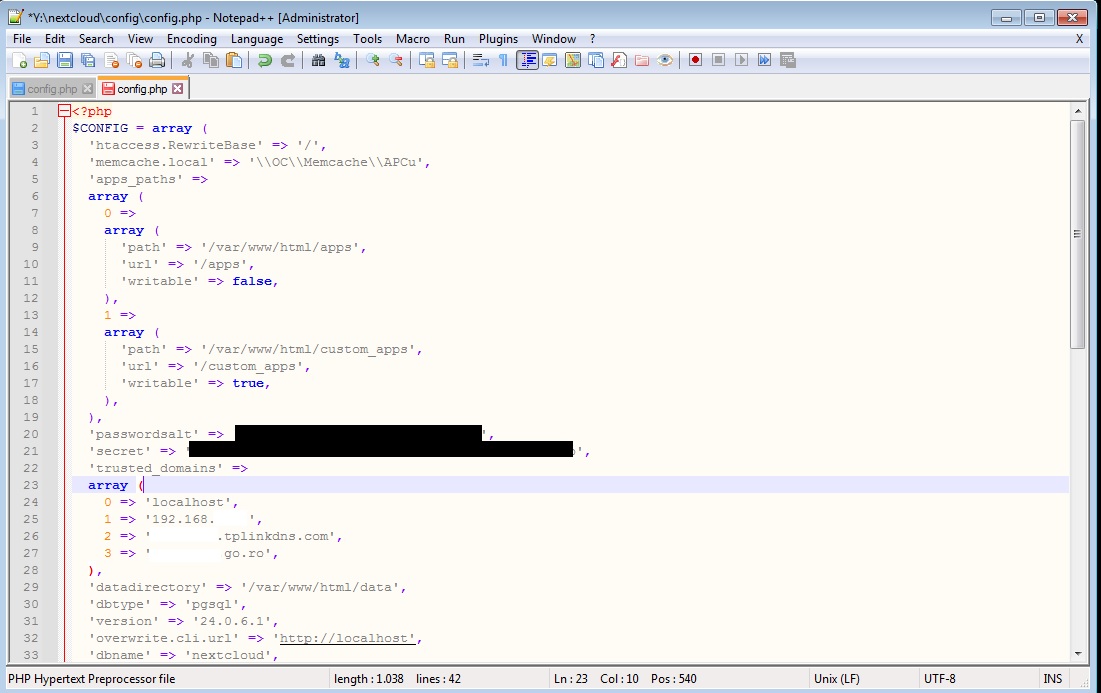The image size is (1101, 693).
Task: Open the Window menu
Action: (x=554, y=39)
